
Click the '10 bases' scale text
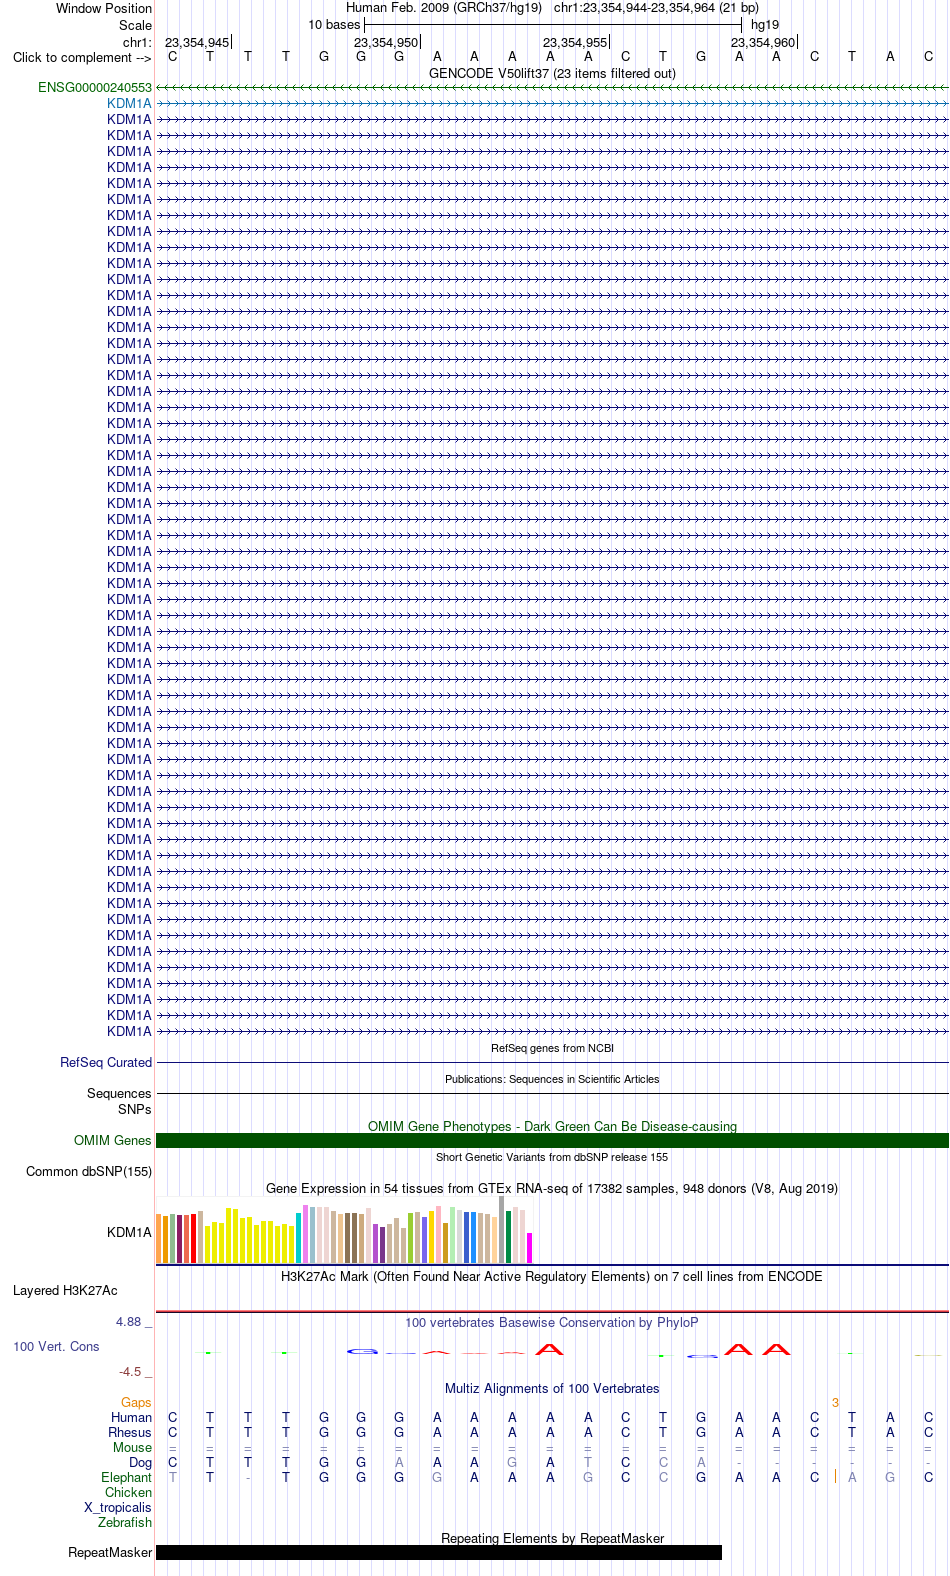click(x=334, y=24)
